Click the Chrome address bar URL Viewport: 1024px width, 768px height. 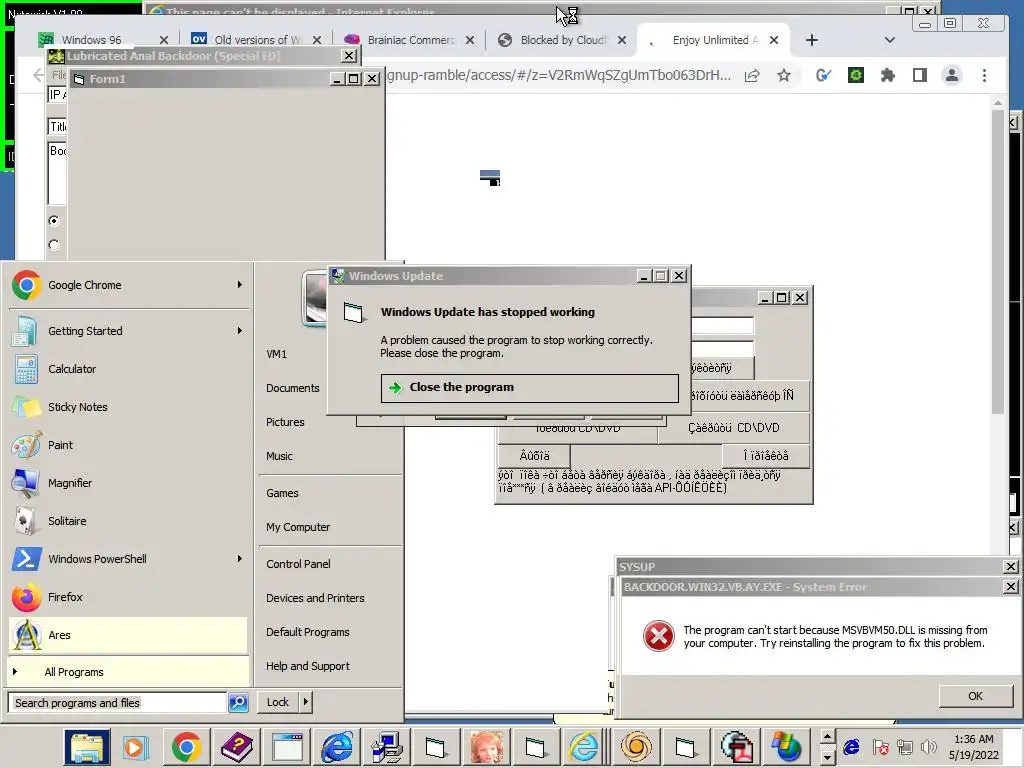(x=559, y=76)
